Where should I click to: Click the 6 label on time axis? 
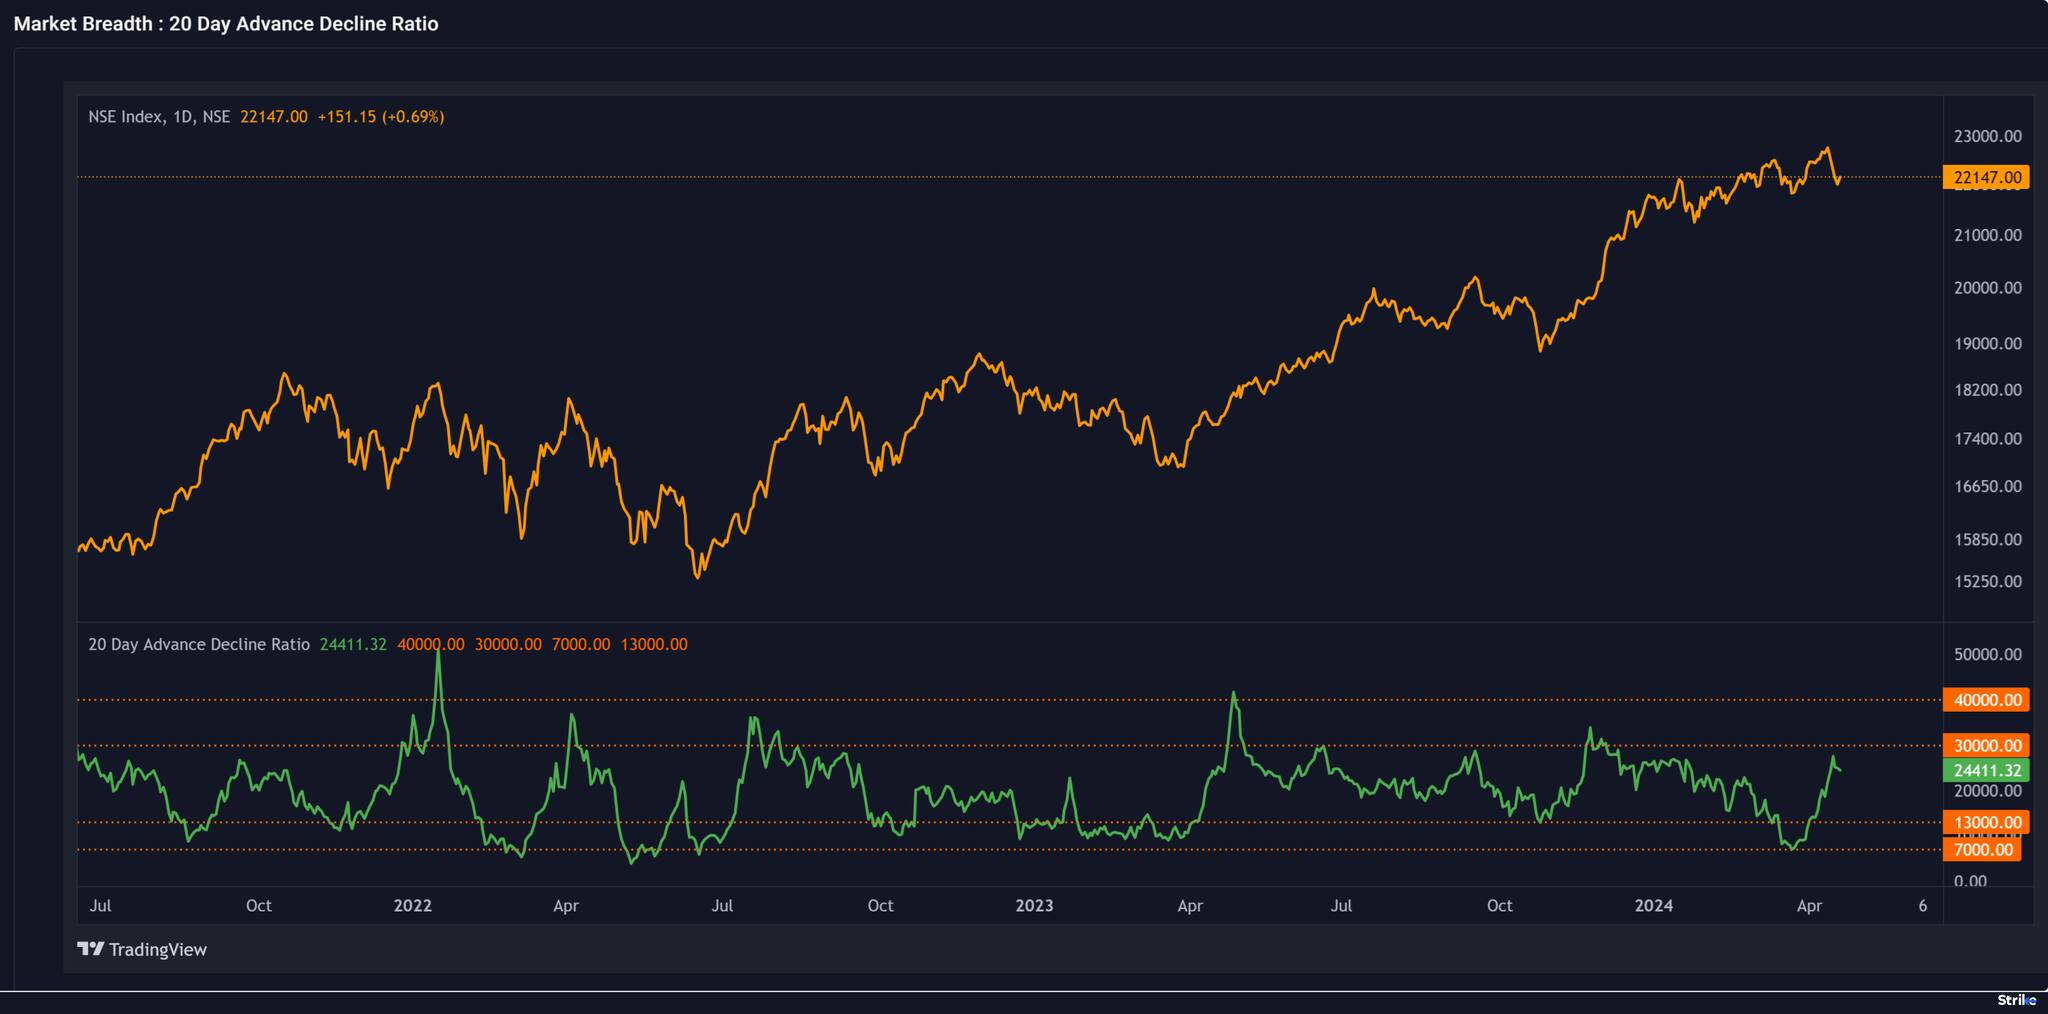click(1922, 906)
